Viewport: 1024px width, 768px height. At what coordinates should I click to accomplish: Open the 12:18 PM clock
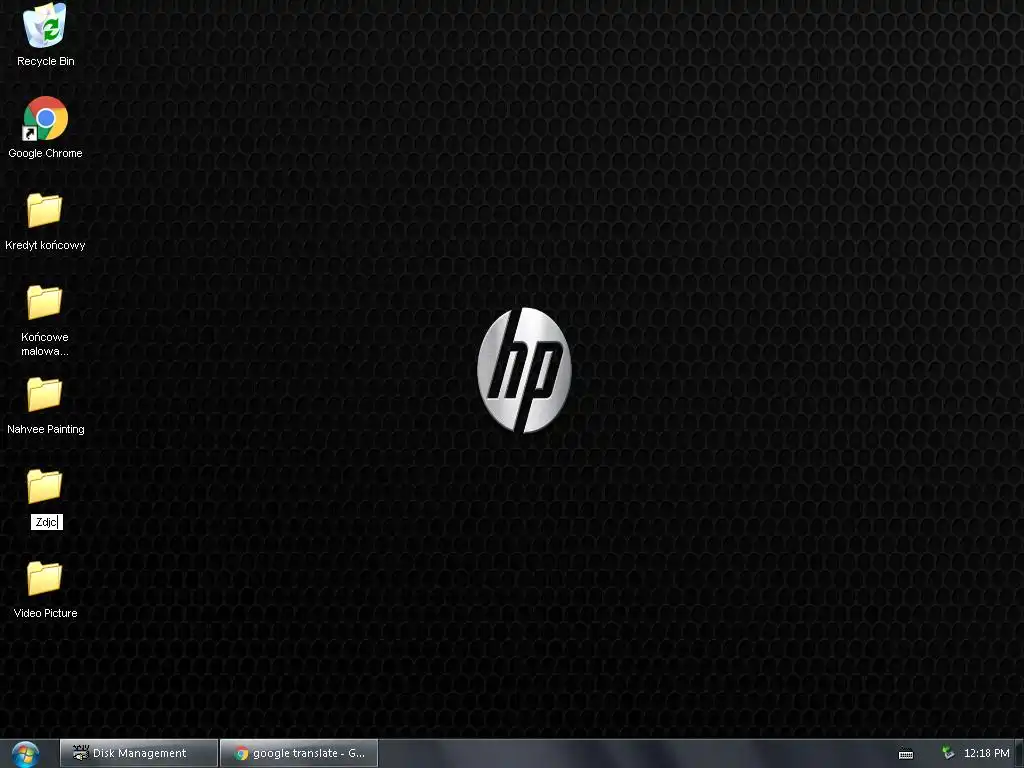tap(986, 753)
